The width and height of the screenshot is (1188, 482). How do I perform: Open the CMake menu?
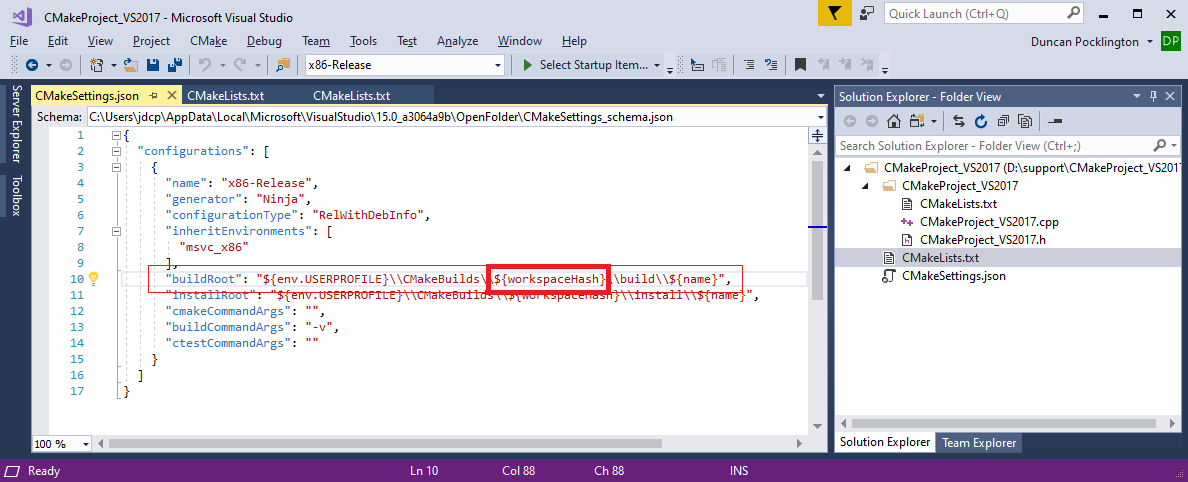tap(208, 41)
